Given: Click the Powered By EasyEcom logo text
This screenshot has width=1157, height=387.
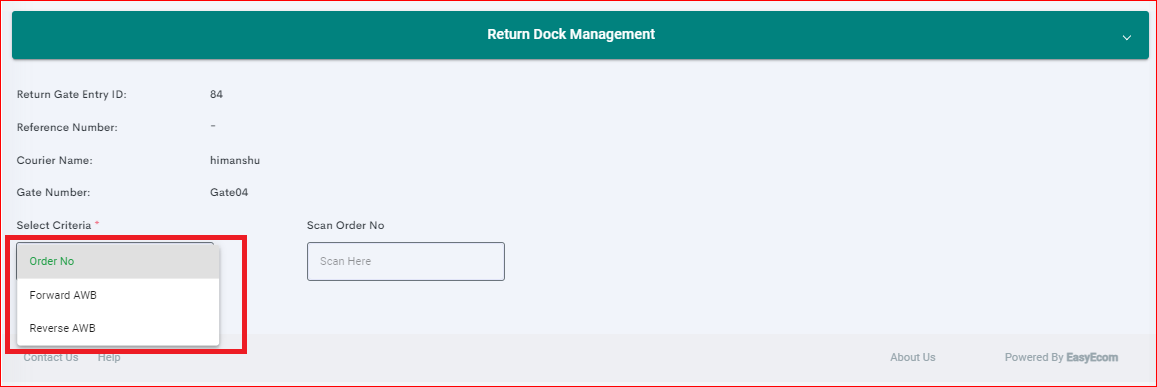Looking at the screenshot, I should click(x=1061, y=357).
